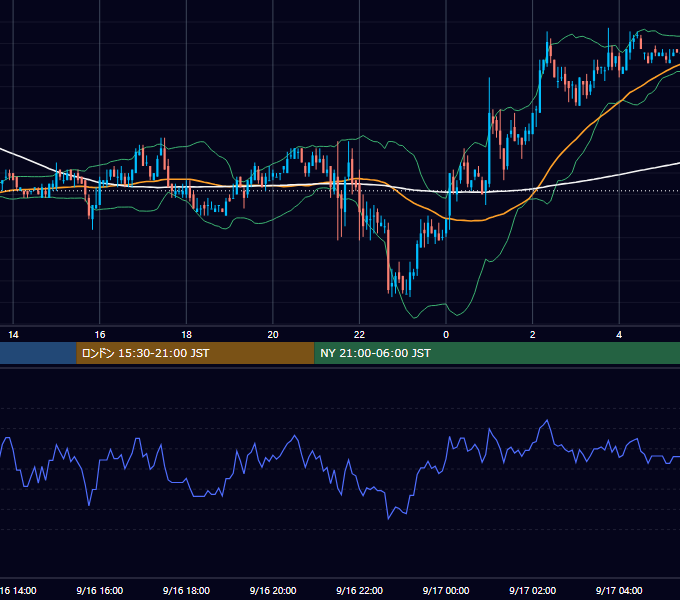This screenshot has height=600, width=680.
Task: Click hour label 4 on the price chart axis
Action: pos(619,335)
